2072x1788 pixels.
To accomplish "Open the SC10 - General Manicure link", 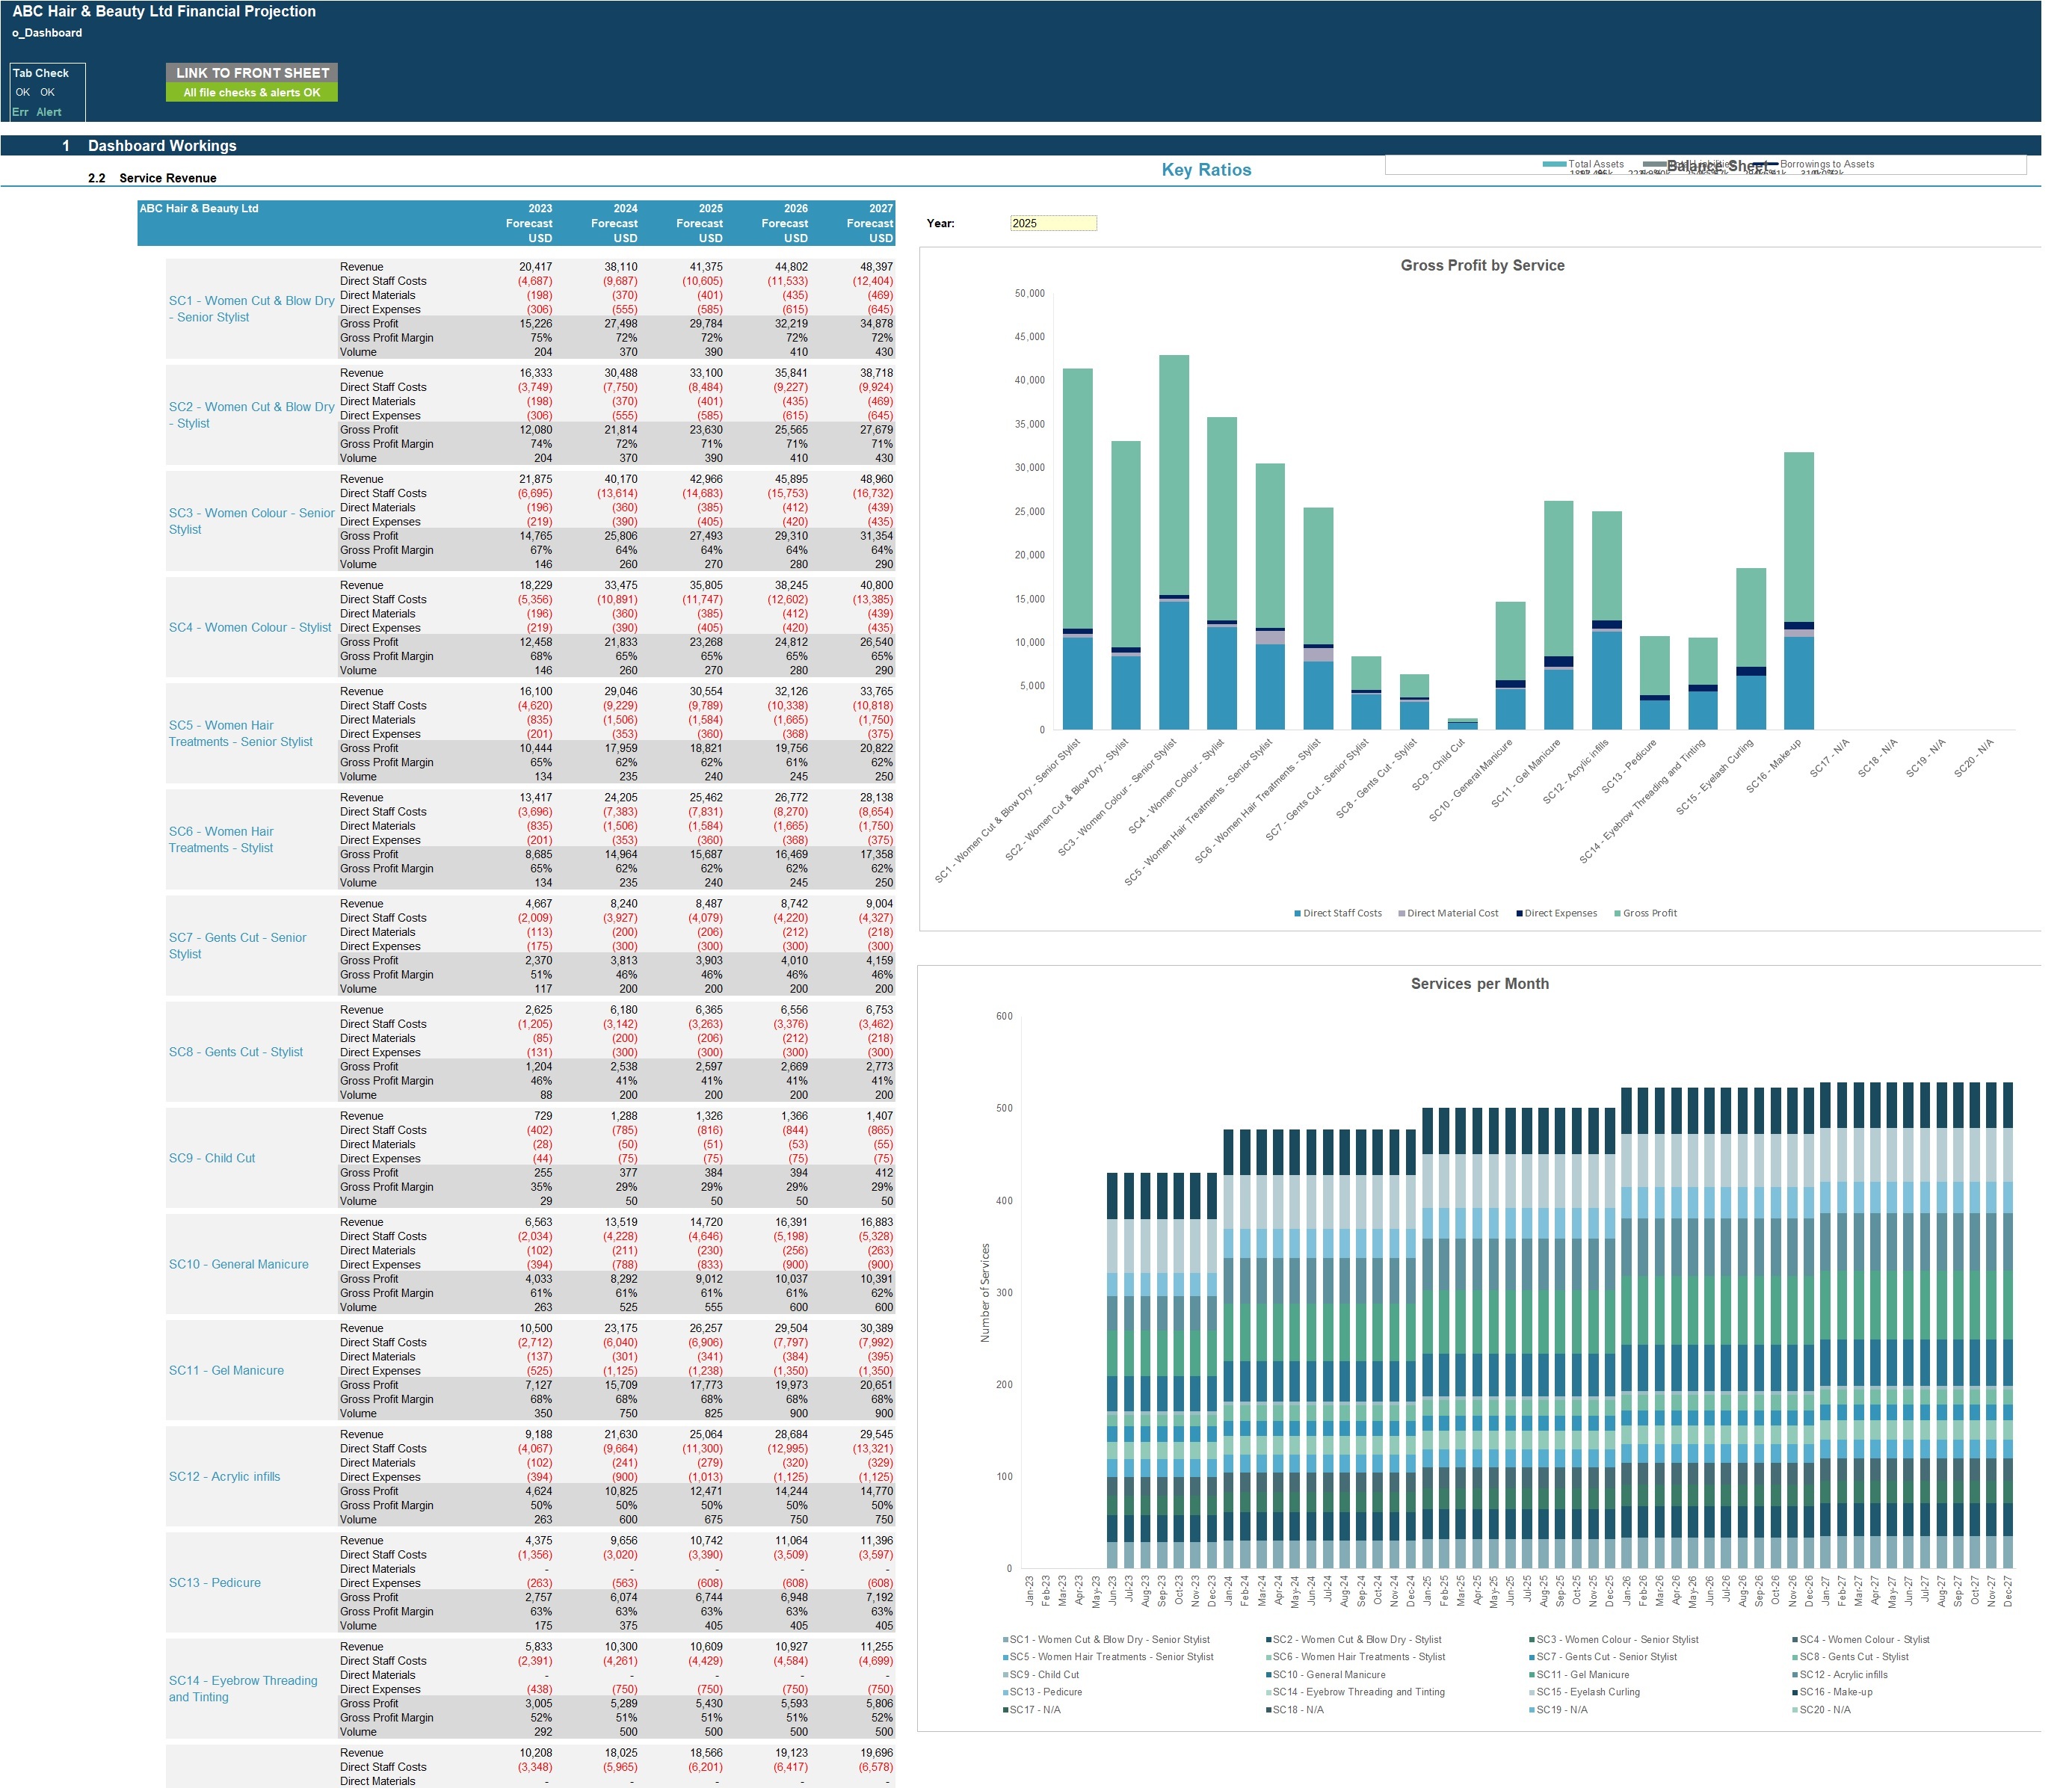I will 238,1265.
